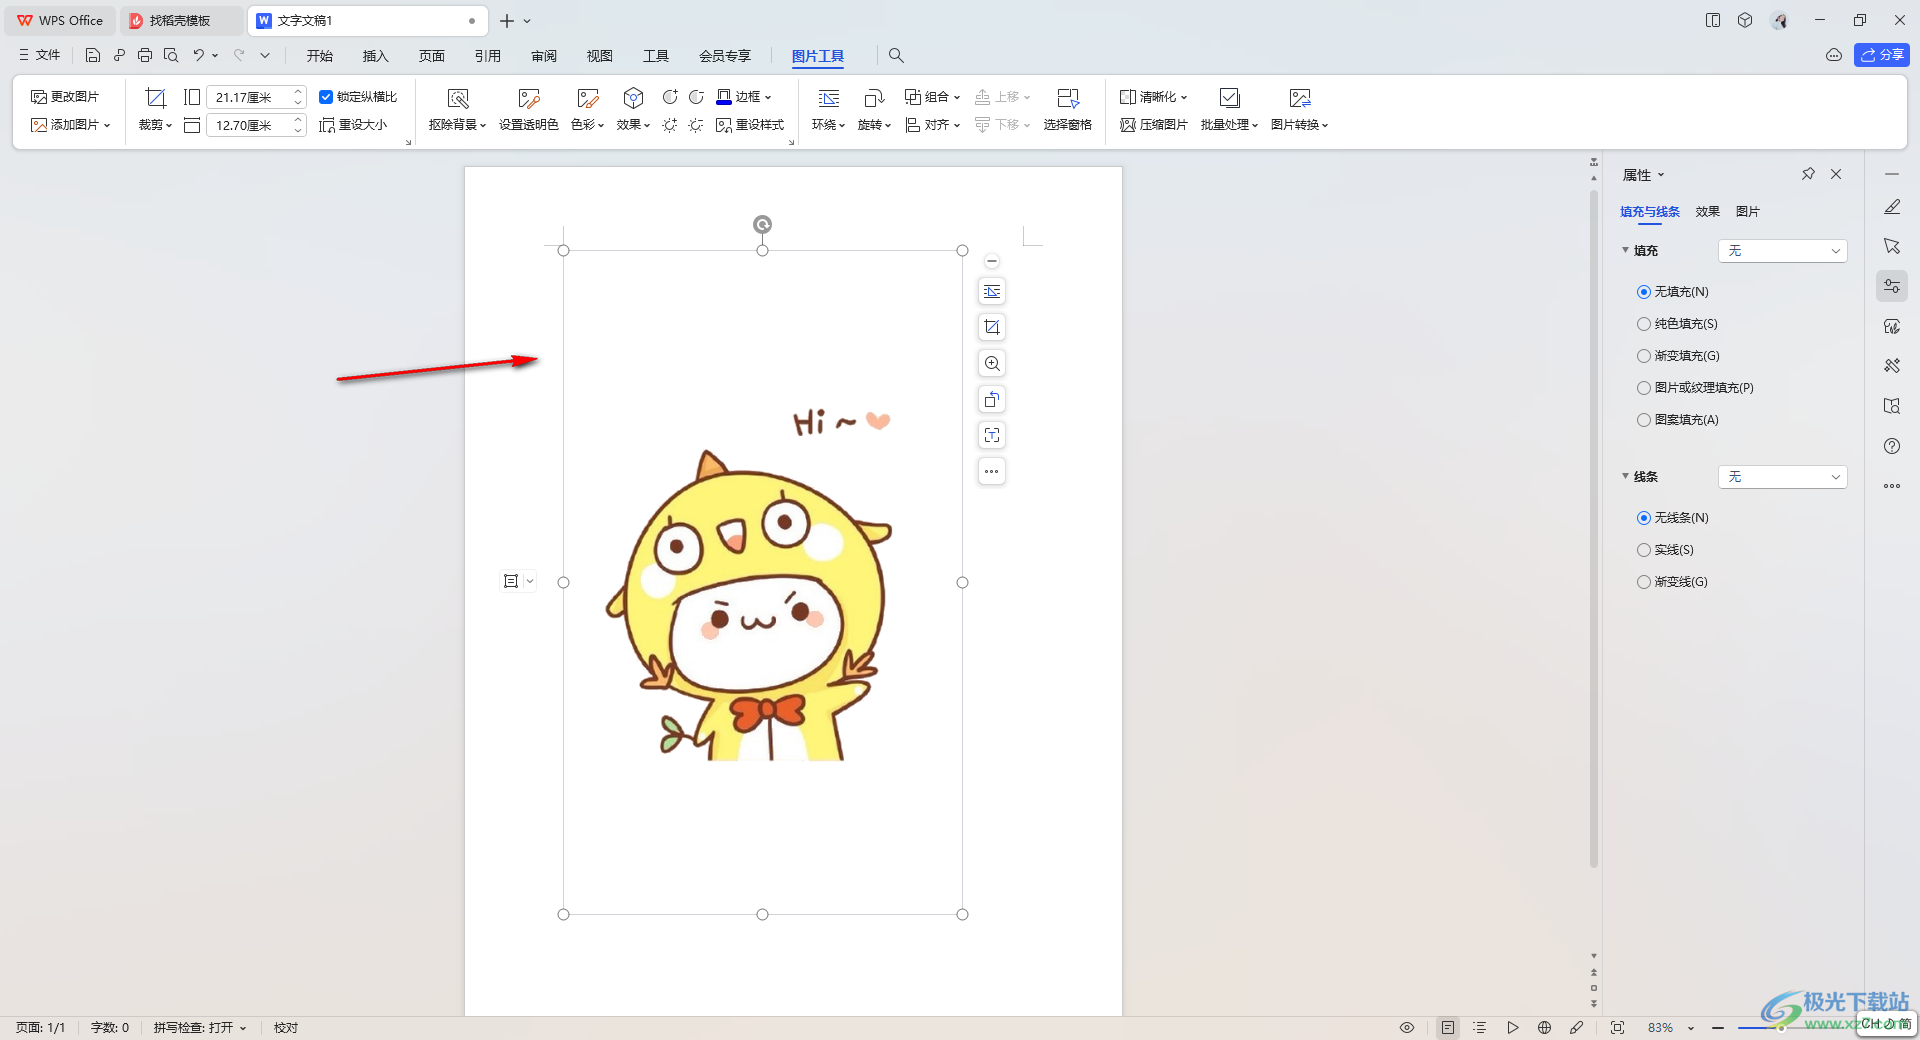Switch to the effects (效果) panel tab
The height and width of the screenshot is (1040, 1920).
(x=1708, y=211)
